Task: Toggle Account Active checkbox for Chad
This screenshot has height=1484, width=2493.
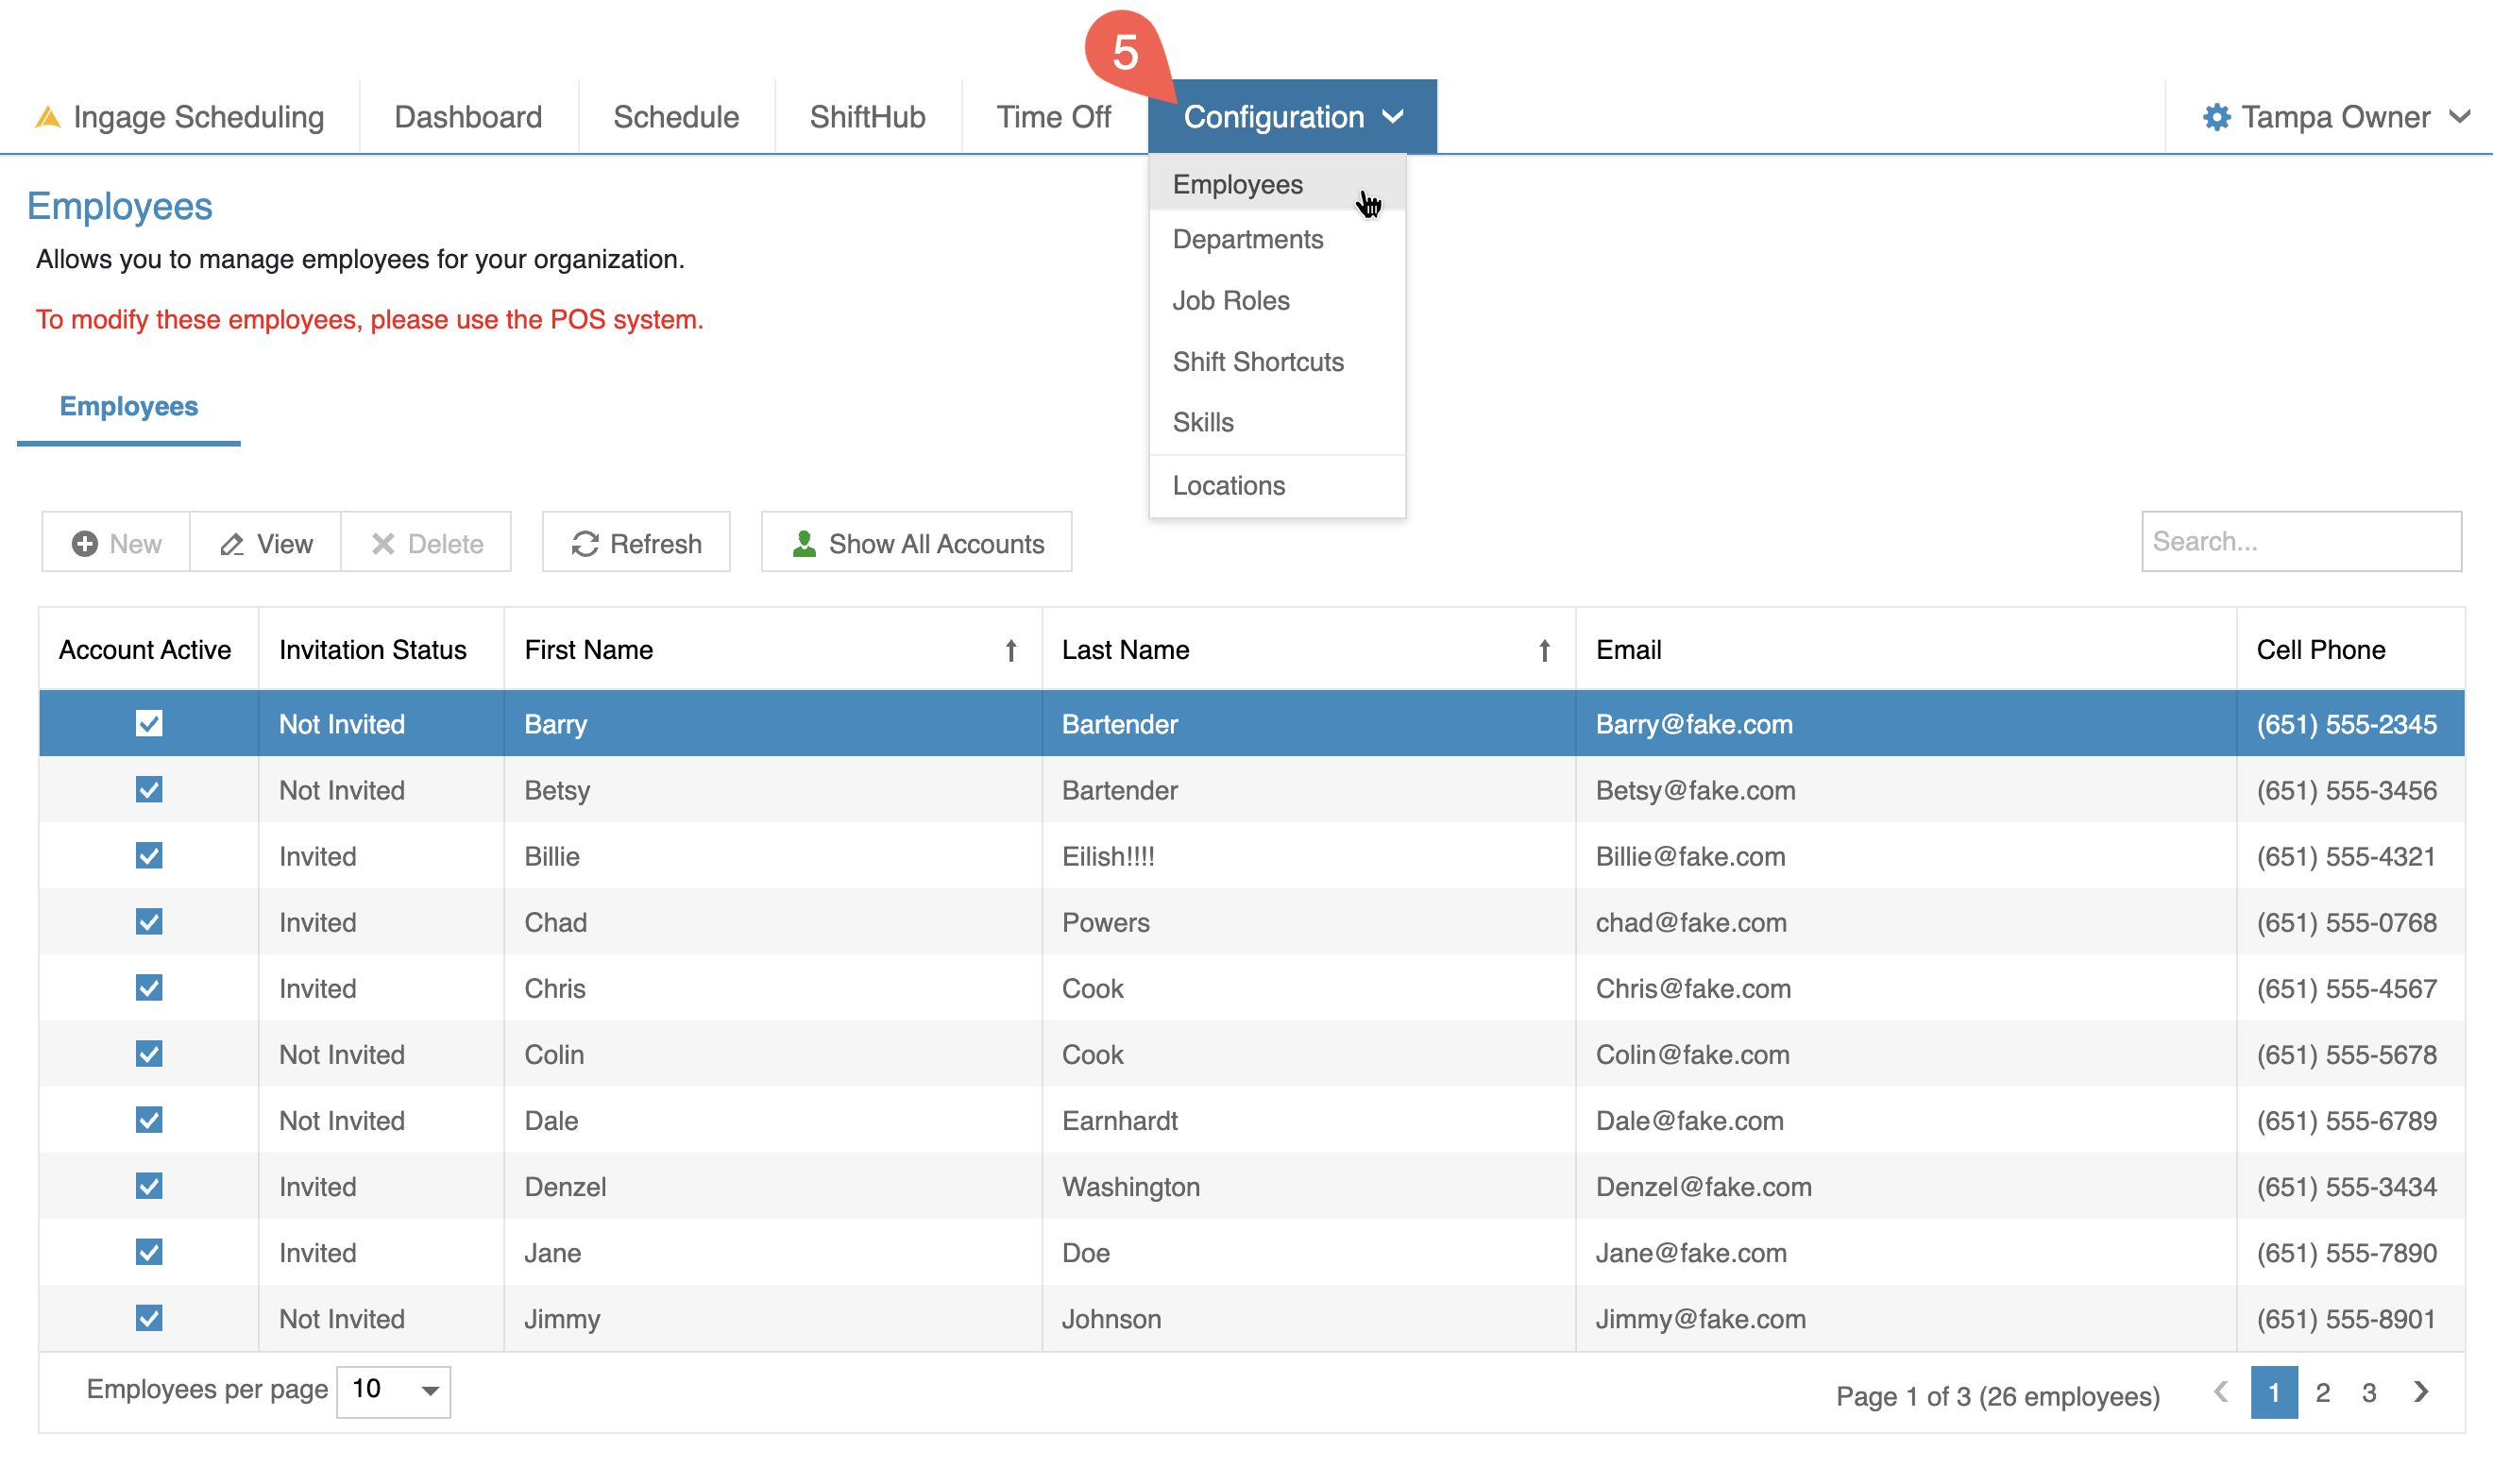Action: (x=149, y=922)
